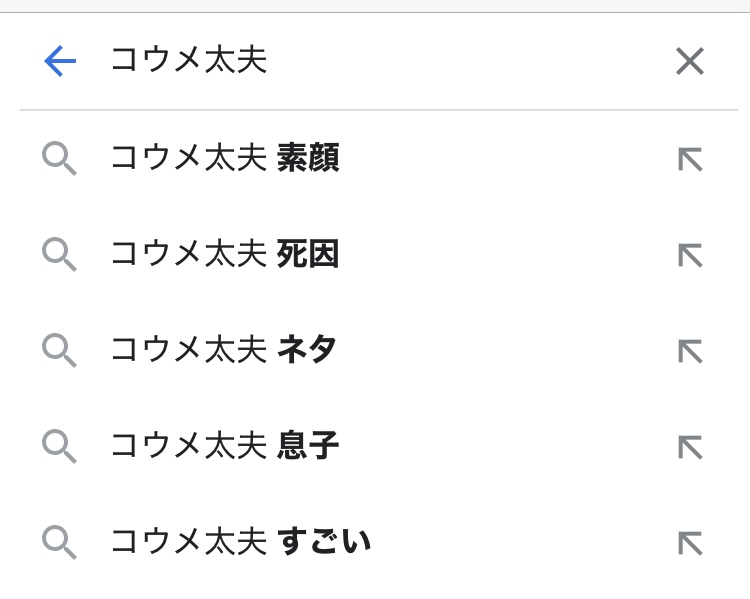The width and height of the screenshot is (750, 599).
Task: Open the suggestion コウメ太夫 息子
Action: pyautogui.click(x=224, y=447)
